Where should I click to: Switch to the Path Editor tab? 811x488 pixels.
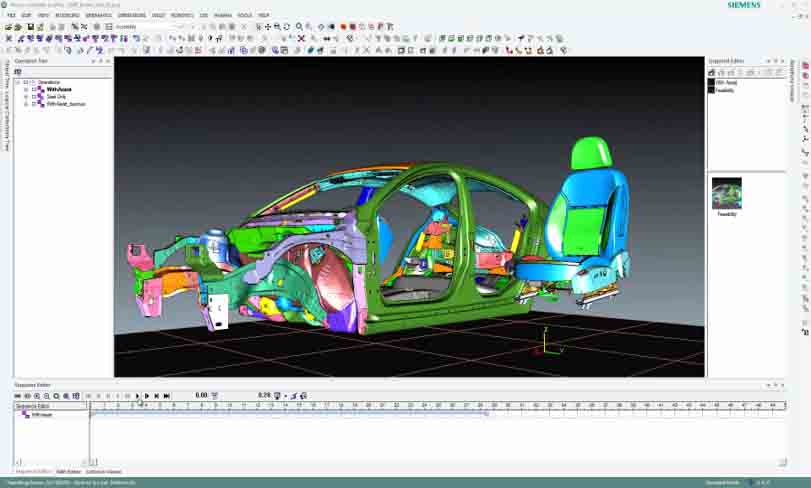click(x=68, y=471)
